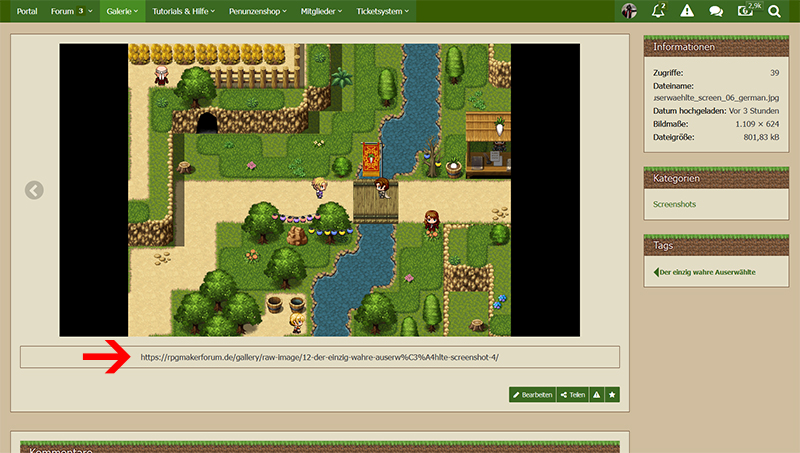Click the money balance icon showing 2,9K

click(x=747, y=10)
